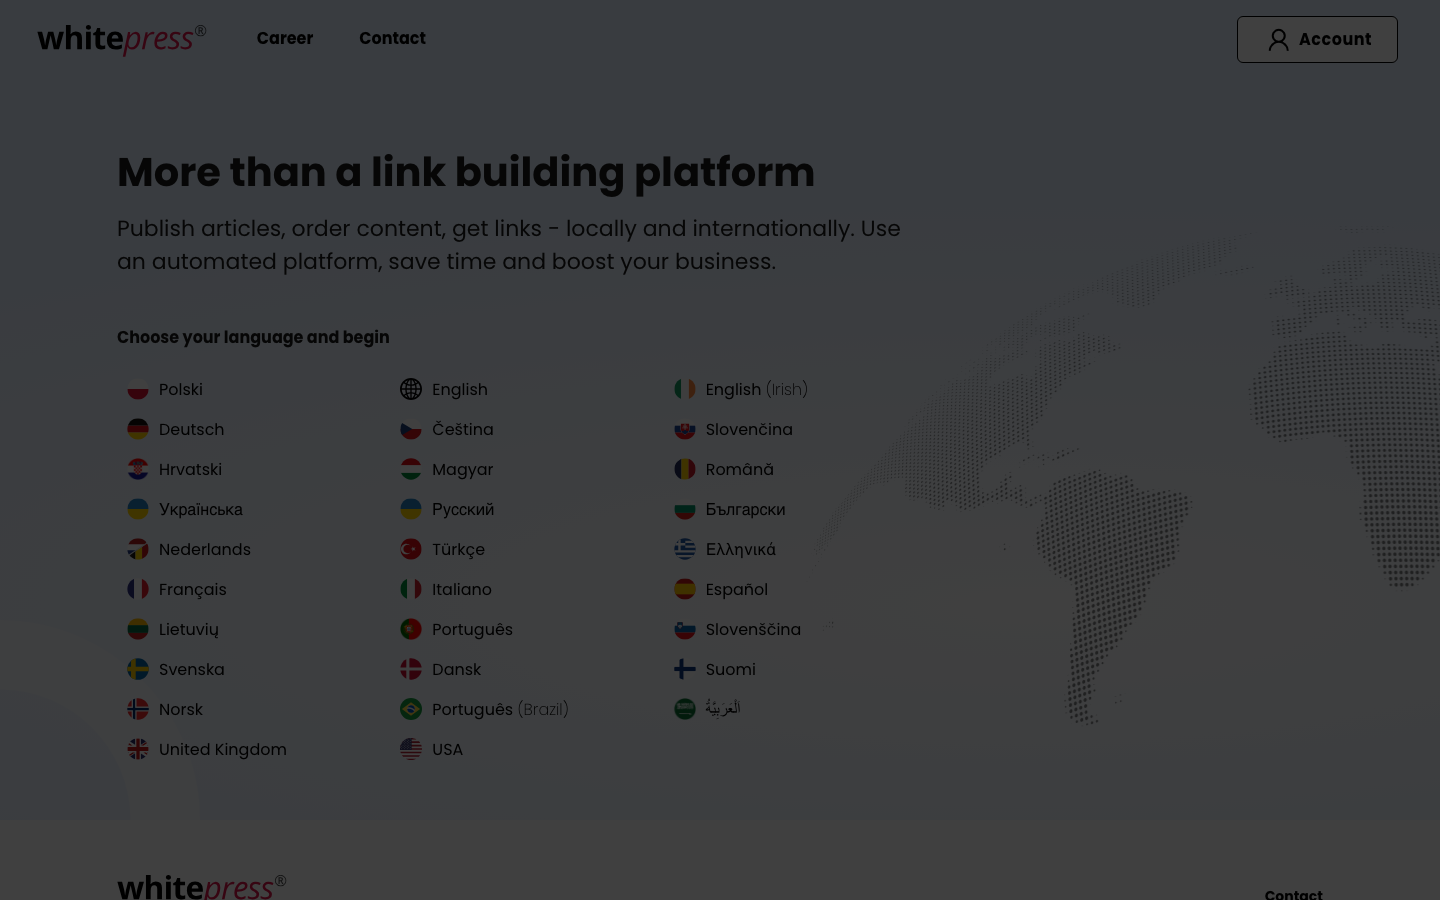Choose Русский language
This screenshot has width=1440, height=900.
click(463, 509)
